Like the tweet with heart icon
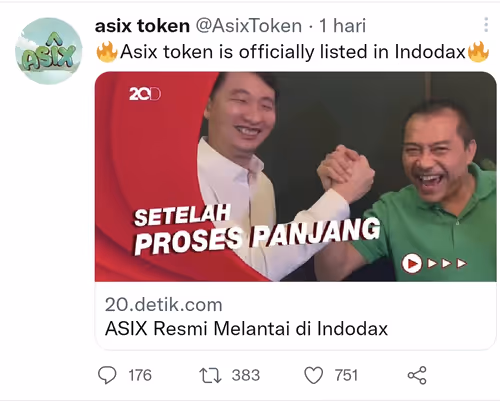The image size is (500, 402). [314, 375]
